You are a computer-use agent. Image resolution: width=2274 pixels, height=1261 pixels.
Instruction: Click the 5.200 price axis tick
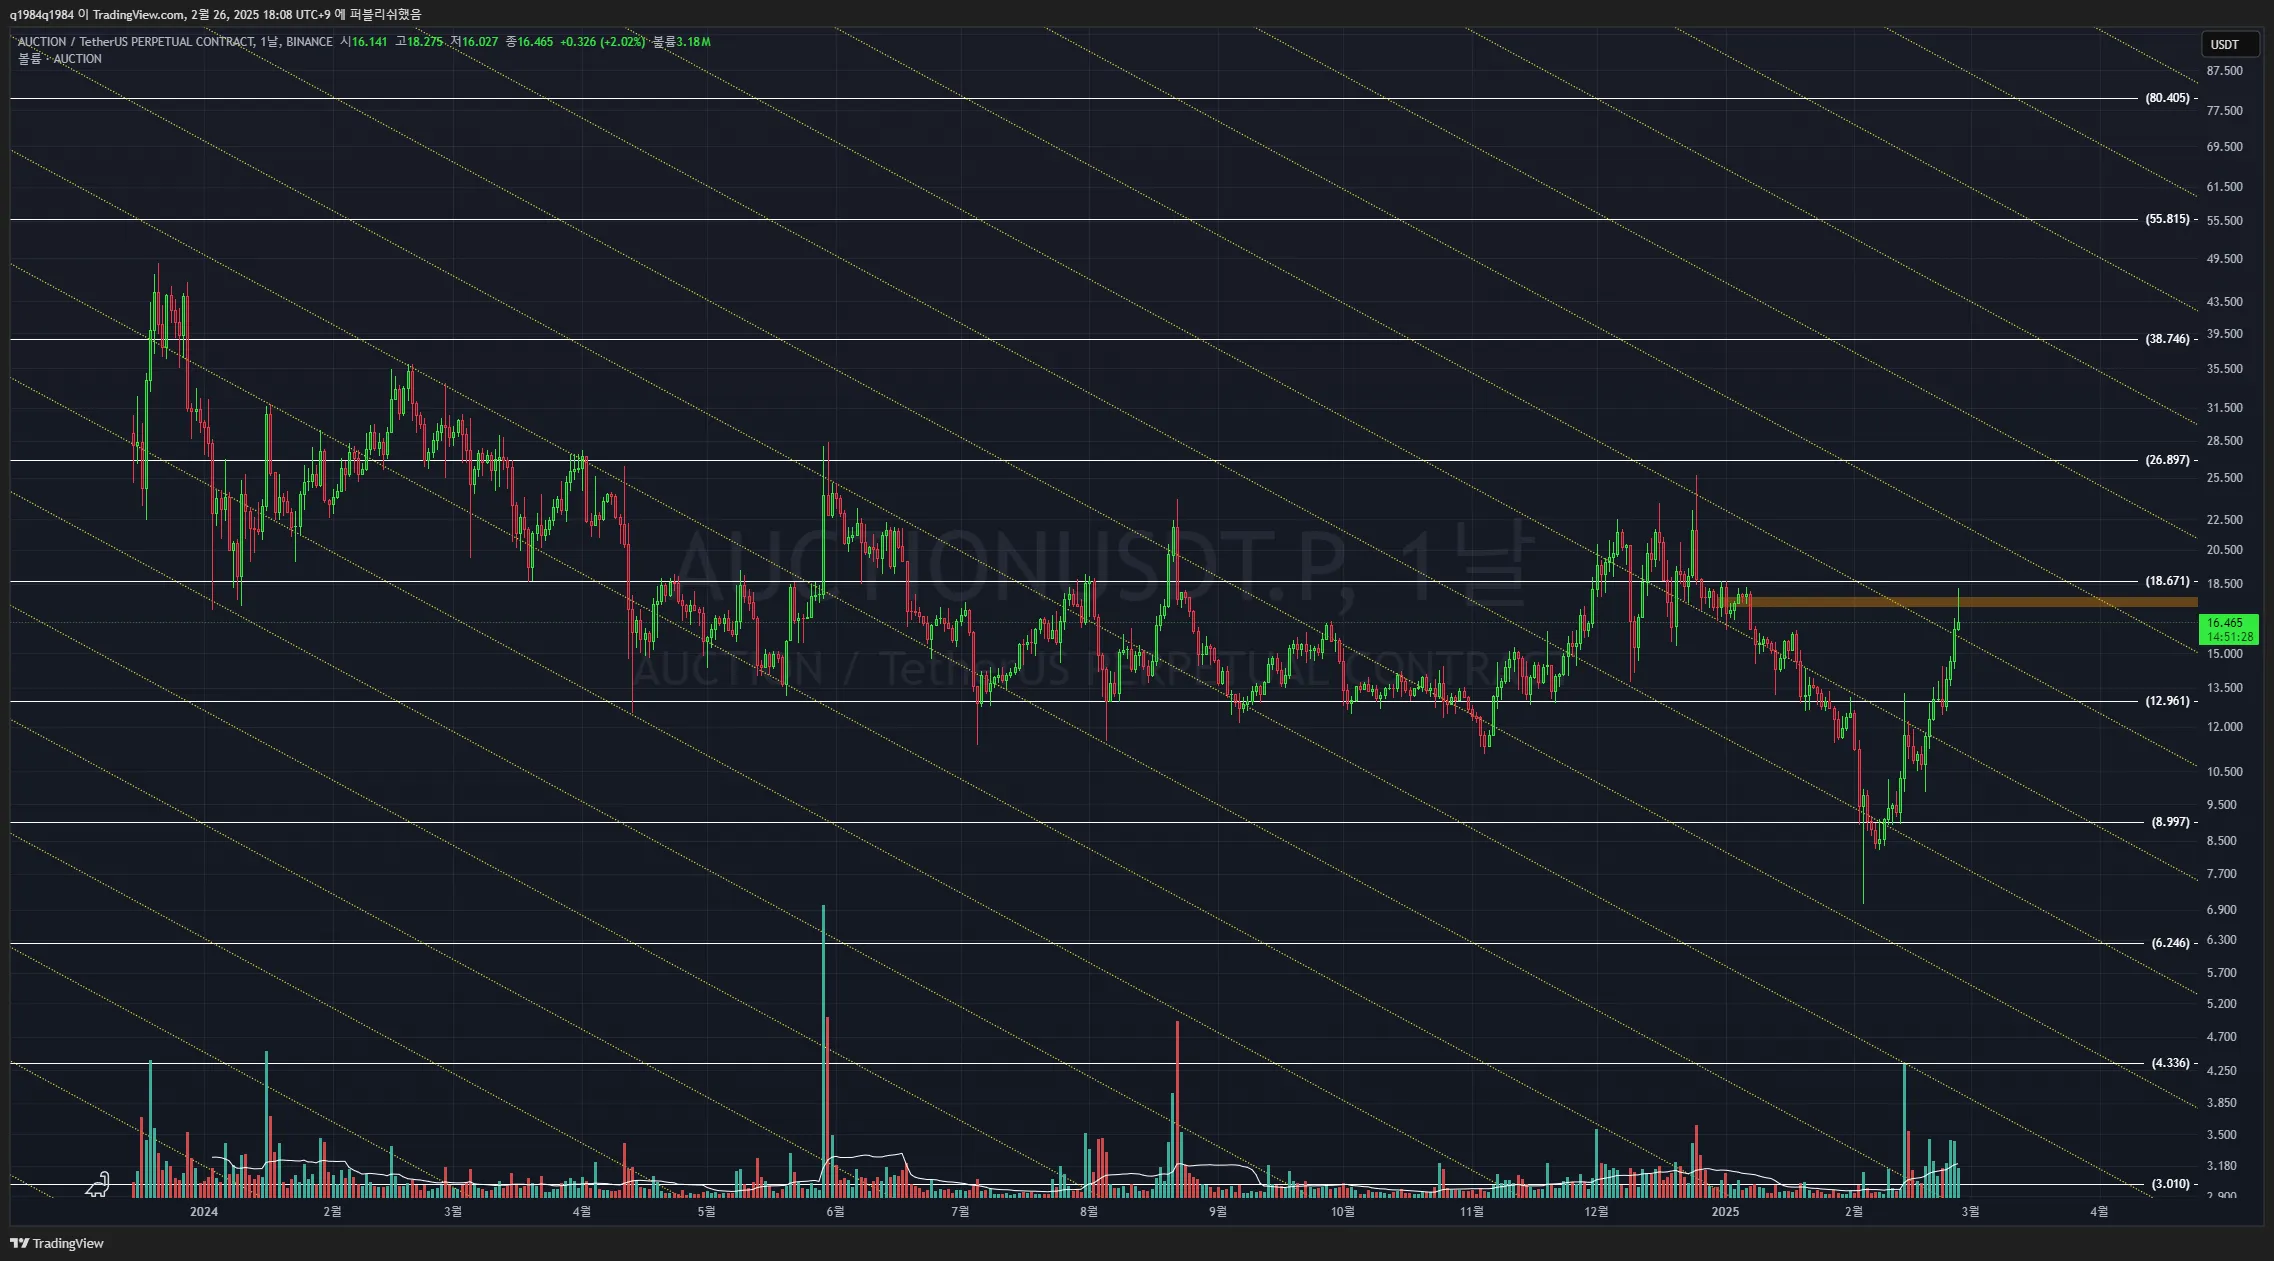click(2222, 1004)
